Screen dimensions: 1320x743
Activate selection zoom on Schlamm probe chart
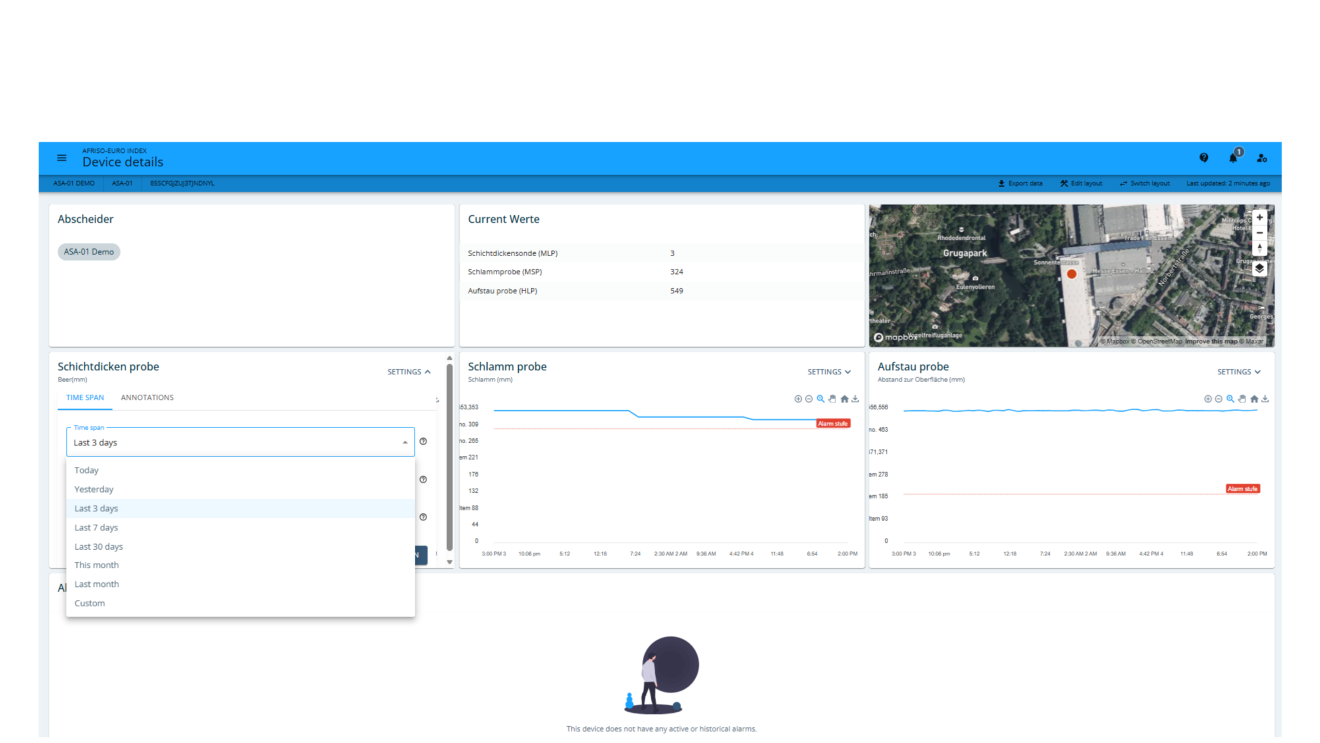pos(821,399)
